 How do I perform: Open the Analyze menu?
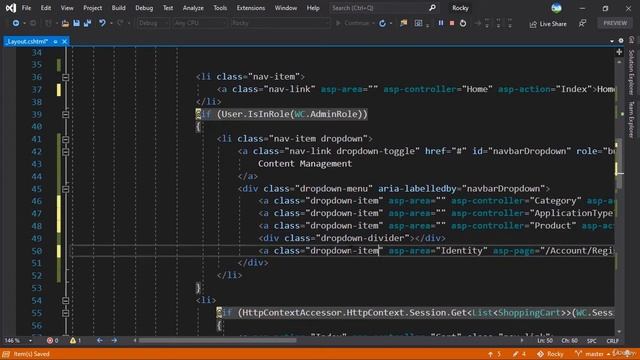coord(193,8)
